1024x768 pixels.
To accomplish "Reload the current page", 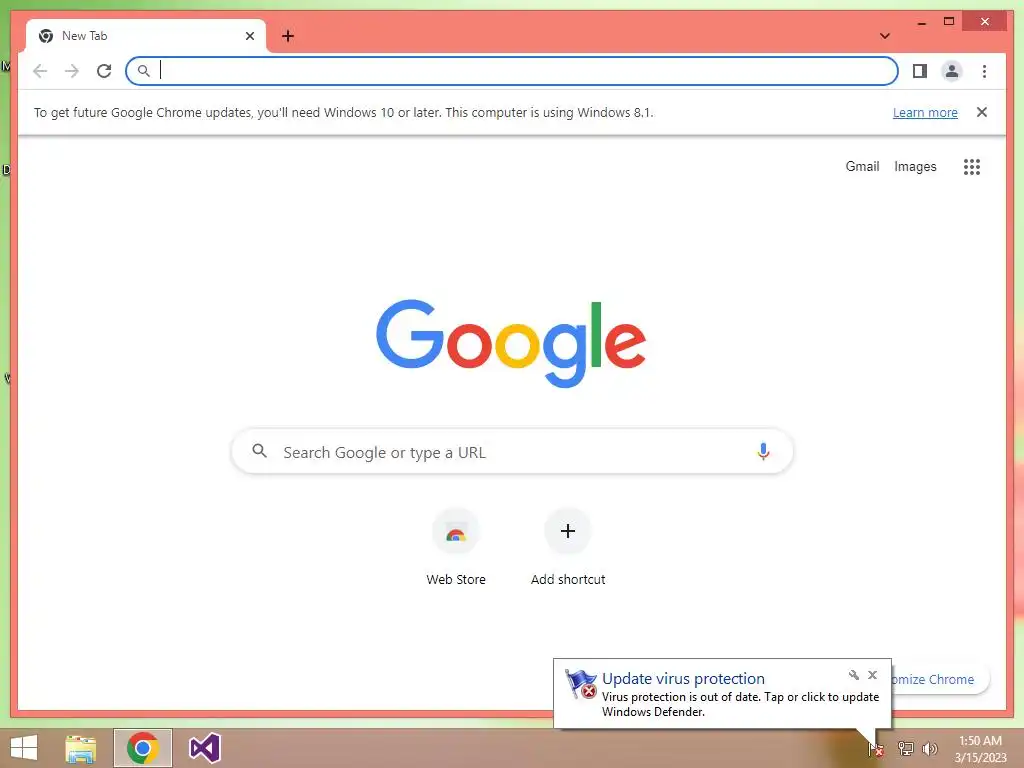I will click(x=104, y=71).
